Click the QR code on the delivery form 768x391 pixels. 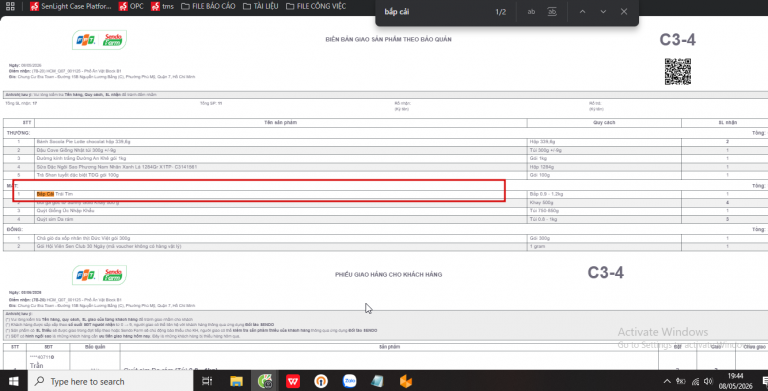677,72
